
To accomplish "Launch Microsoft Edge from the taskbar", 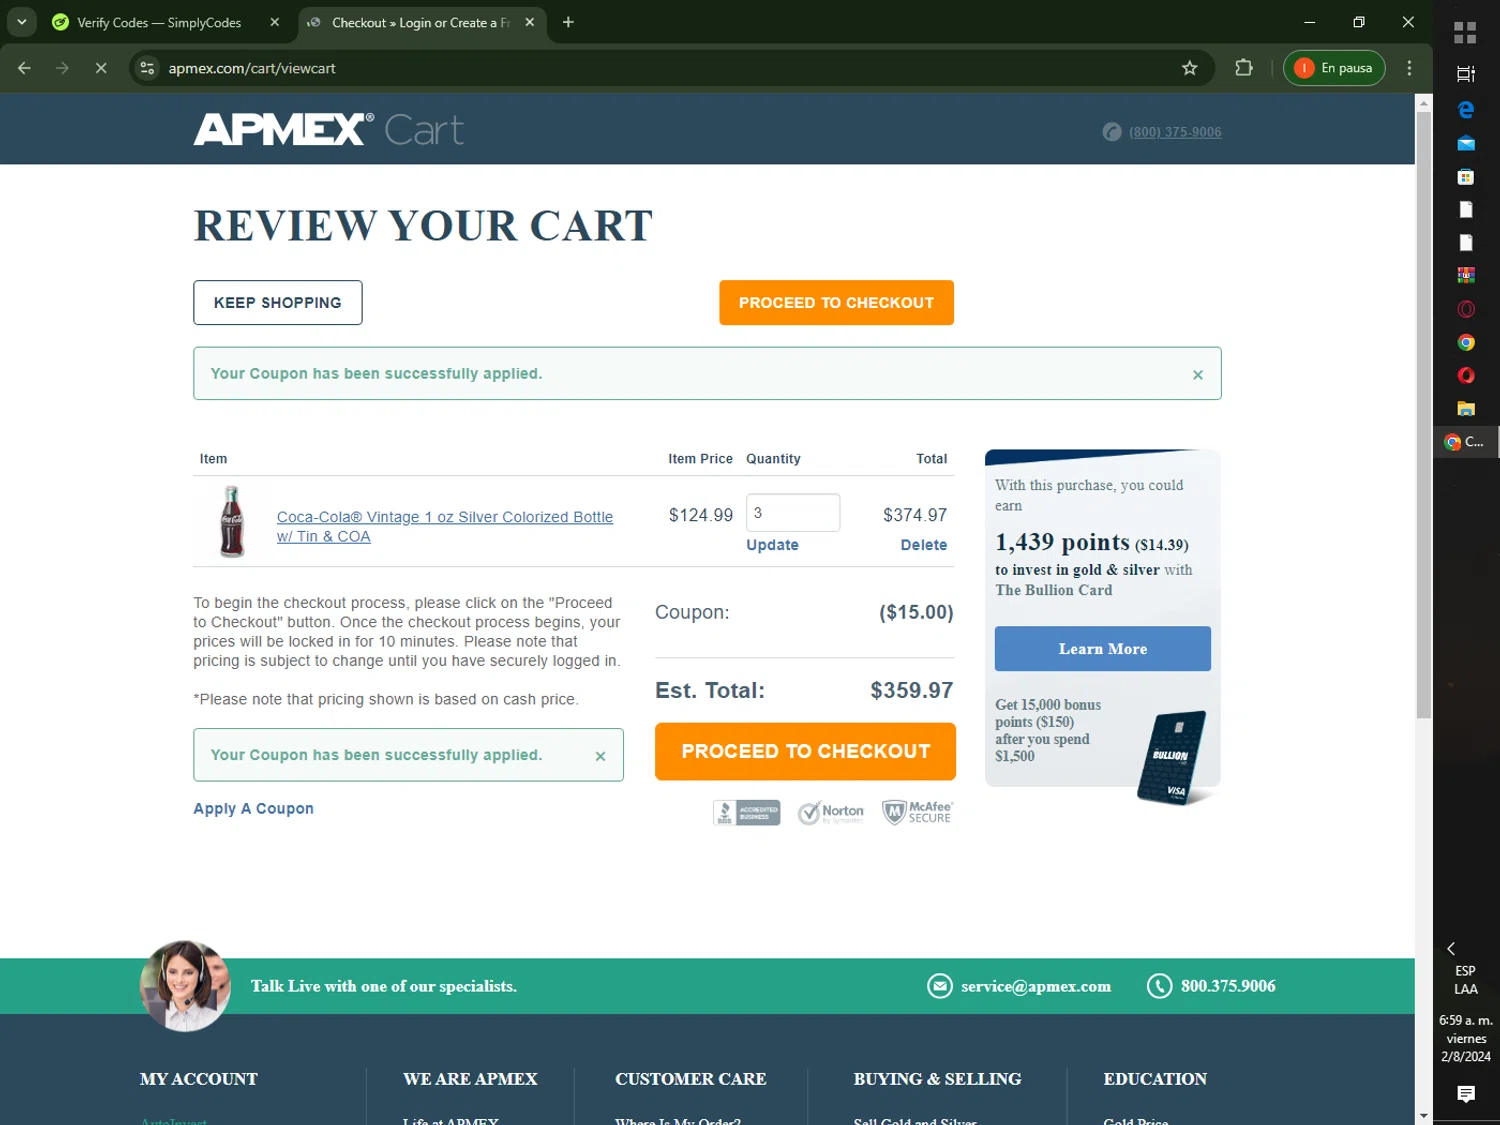I will [1465, 109].
